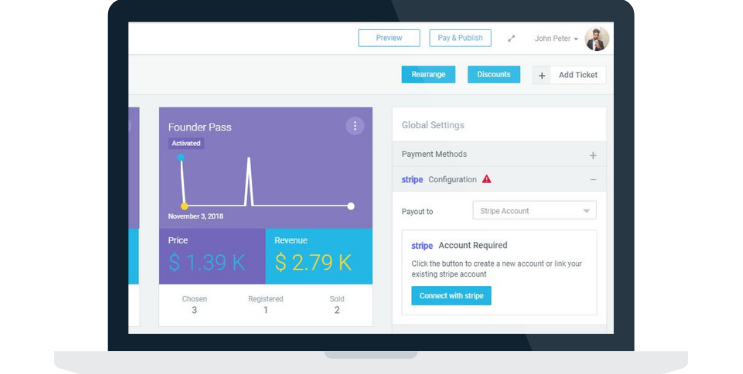Viewport: 743px width, 374px height.
Task: Toggle fullscreen with the expand arrows icon
Action: point(511,38)
